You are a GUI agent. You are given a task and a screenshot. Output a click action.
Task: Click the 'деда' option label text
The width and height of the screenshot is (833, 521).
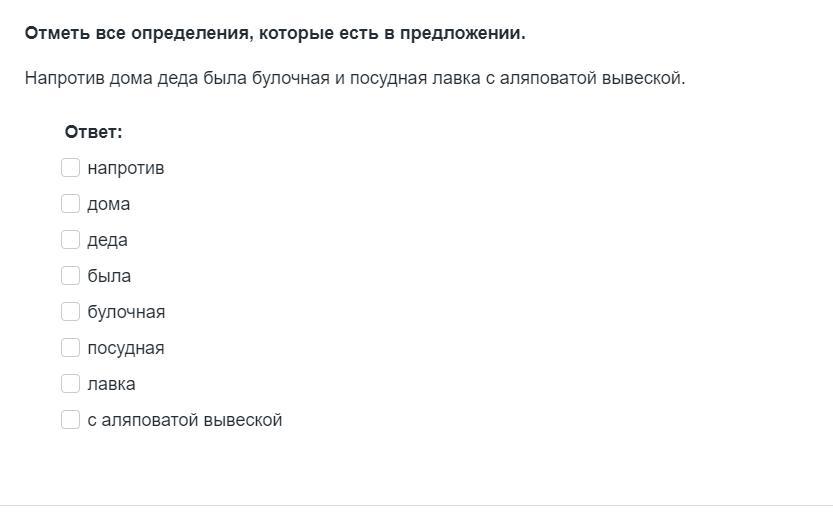(107, 240)
